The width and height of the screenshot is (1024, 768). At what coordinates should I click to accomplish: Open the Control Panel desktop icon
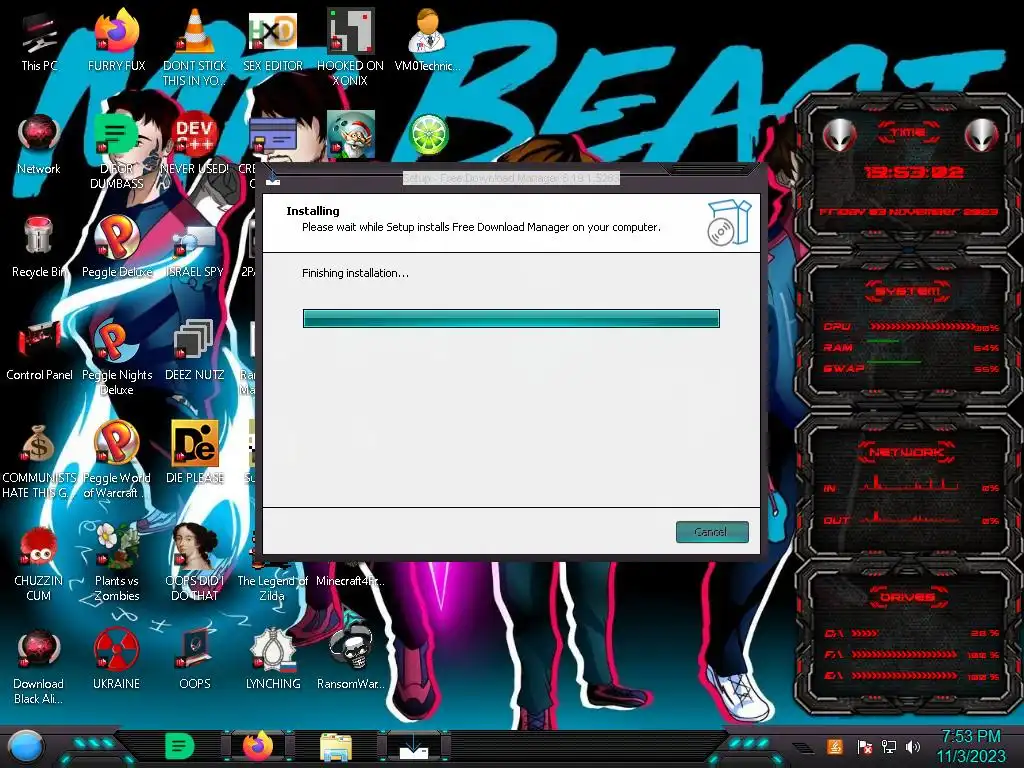click(x=39, y=351)
